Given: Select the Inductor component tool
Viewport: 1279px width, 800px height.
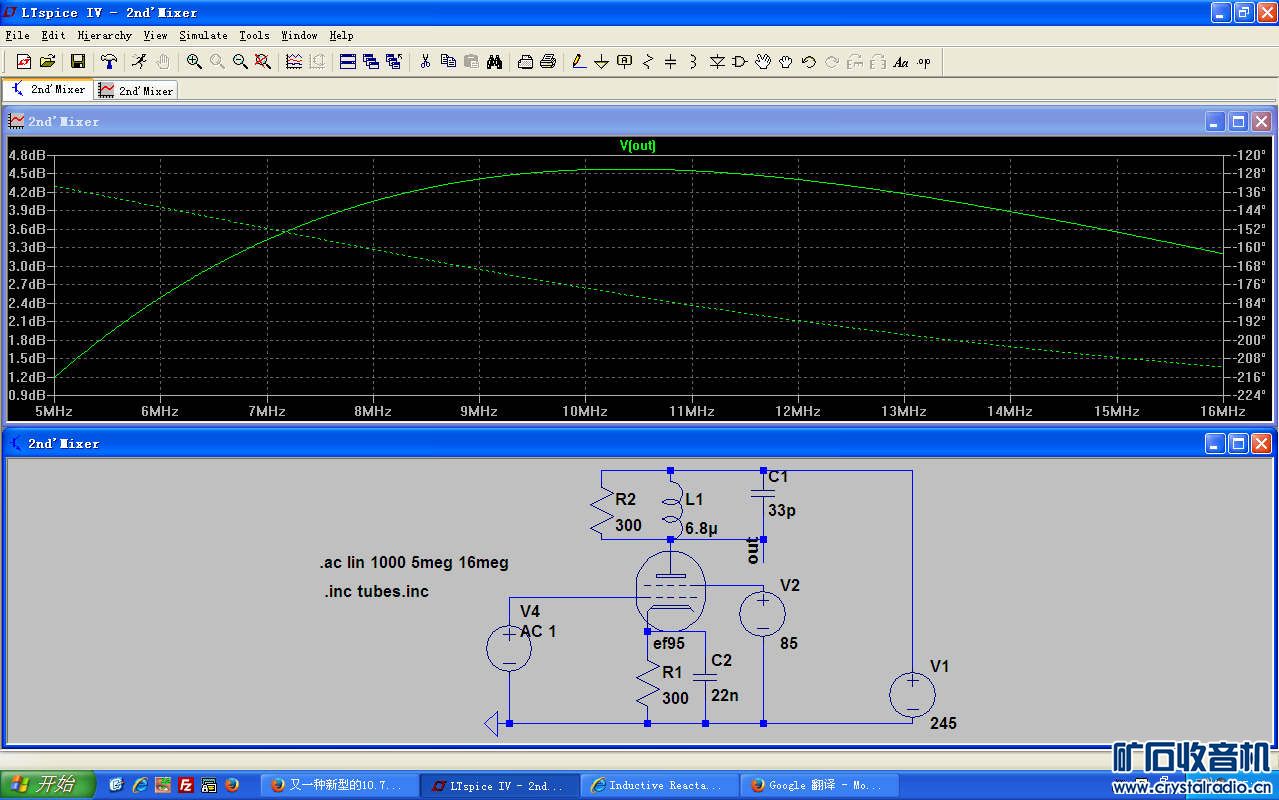Looking at the screenshot, I should pos(693,62).
